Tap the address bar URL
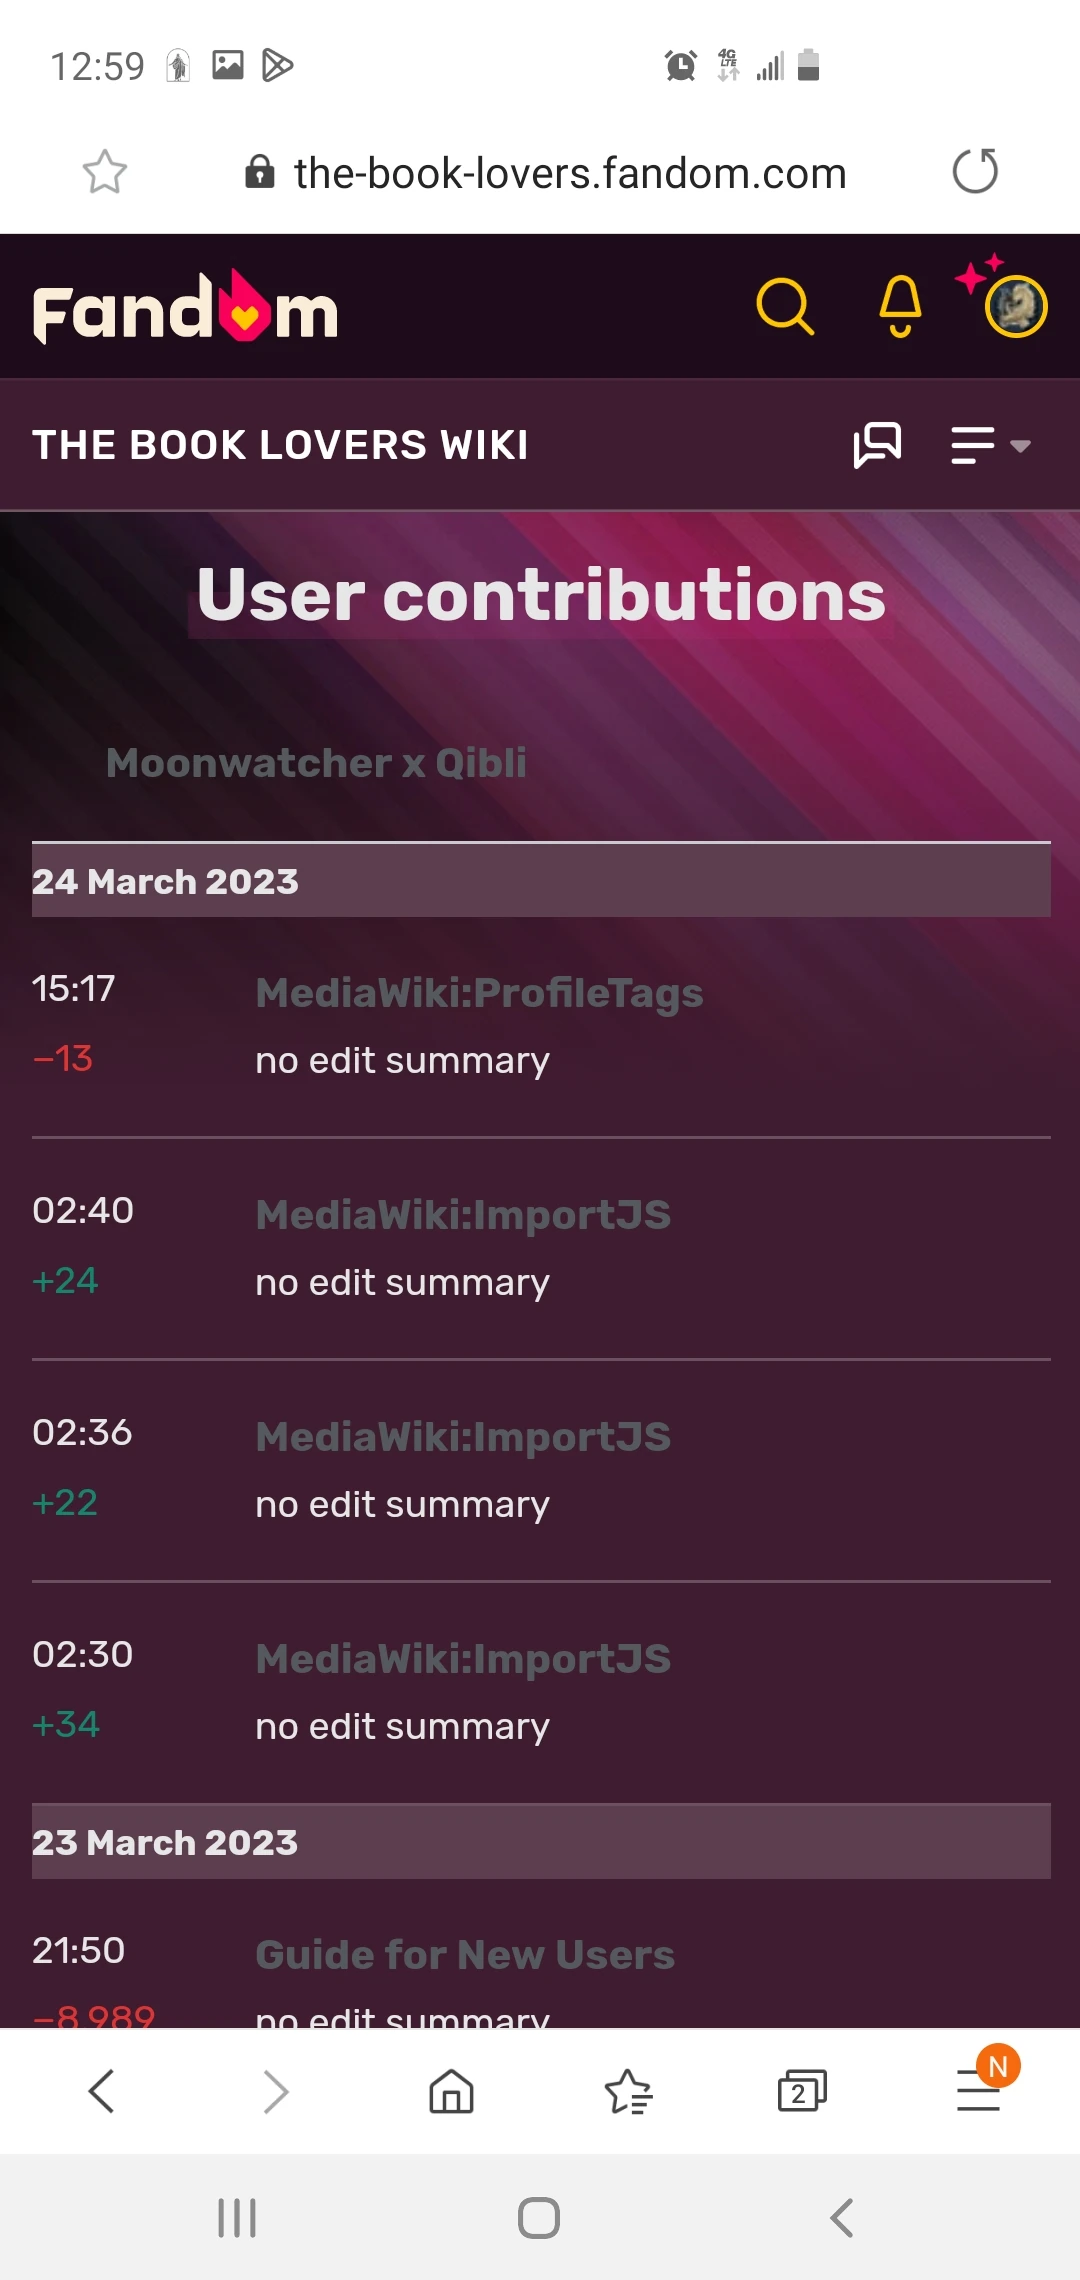The height and width of the screenshot is (2280, 1080). 568,171
